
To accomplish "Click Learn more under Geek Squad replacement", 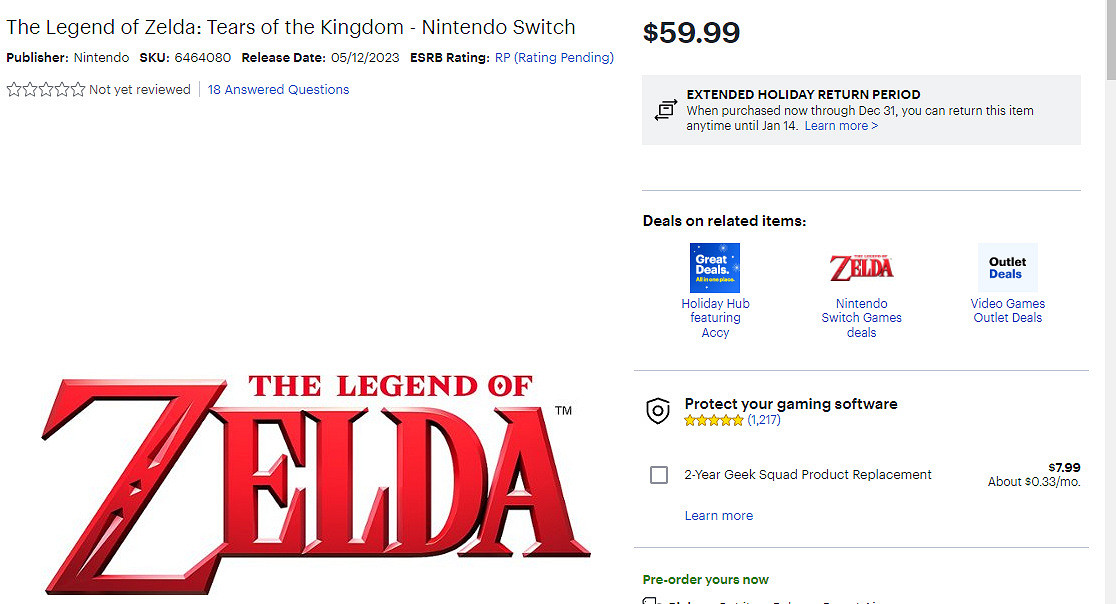I will coord(719,516).
